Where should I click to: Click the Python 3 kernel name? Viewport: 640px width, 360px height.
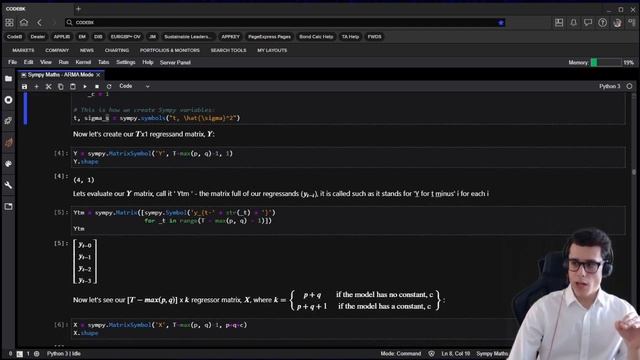tap(609, 86)
